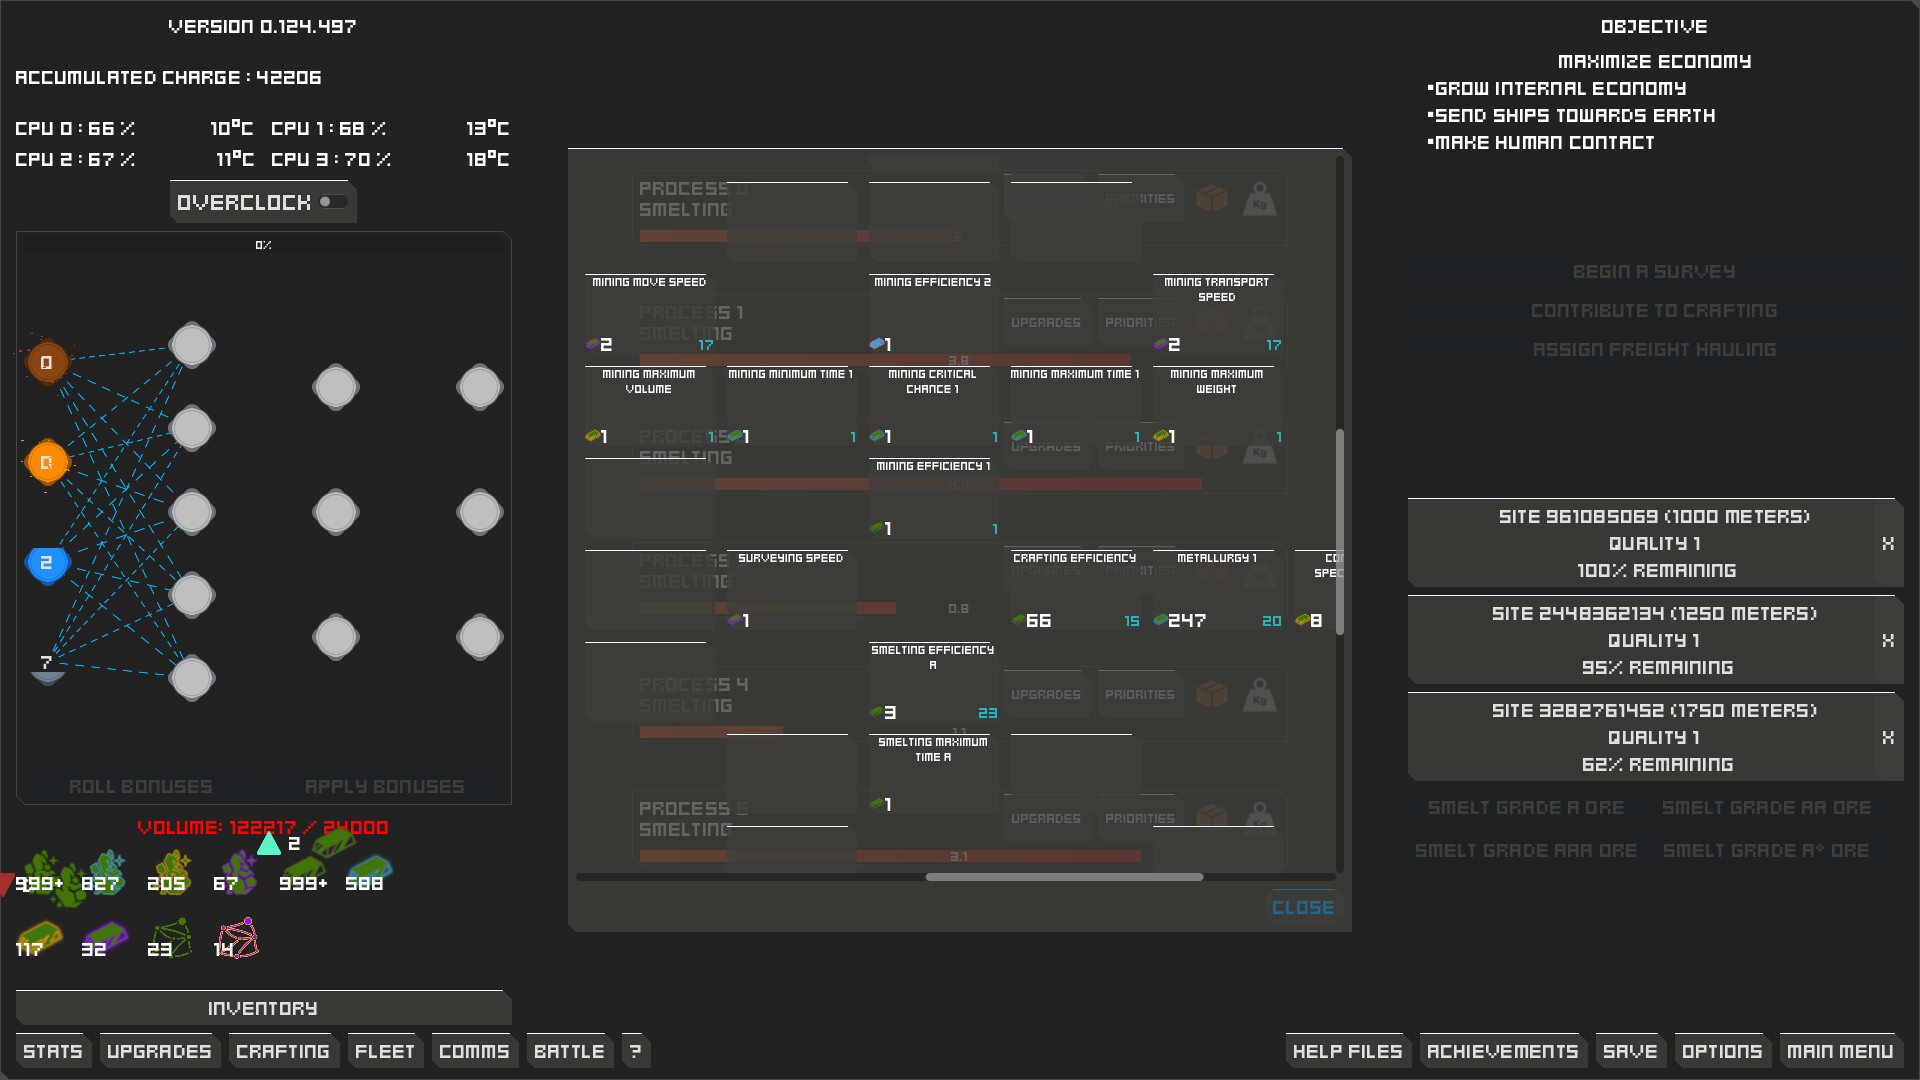The width and height of the screenshot is (1920, 1080).
Task: Click the horizontal scrollbar in upgrades window
Action: 1064,877
